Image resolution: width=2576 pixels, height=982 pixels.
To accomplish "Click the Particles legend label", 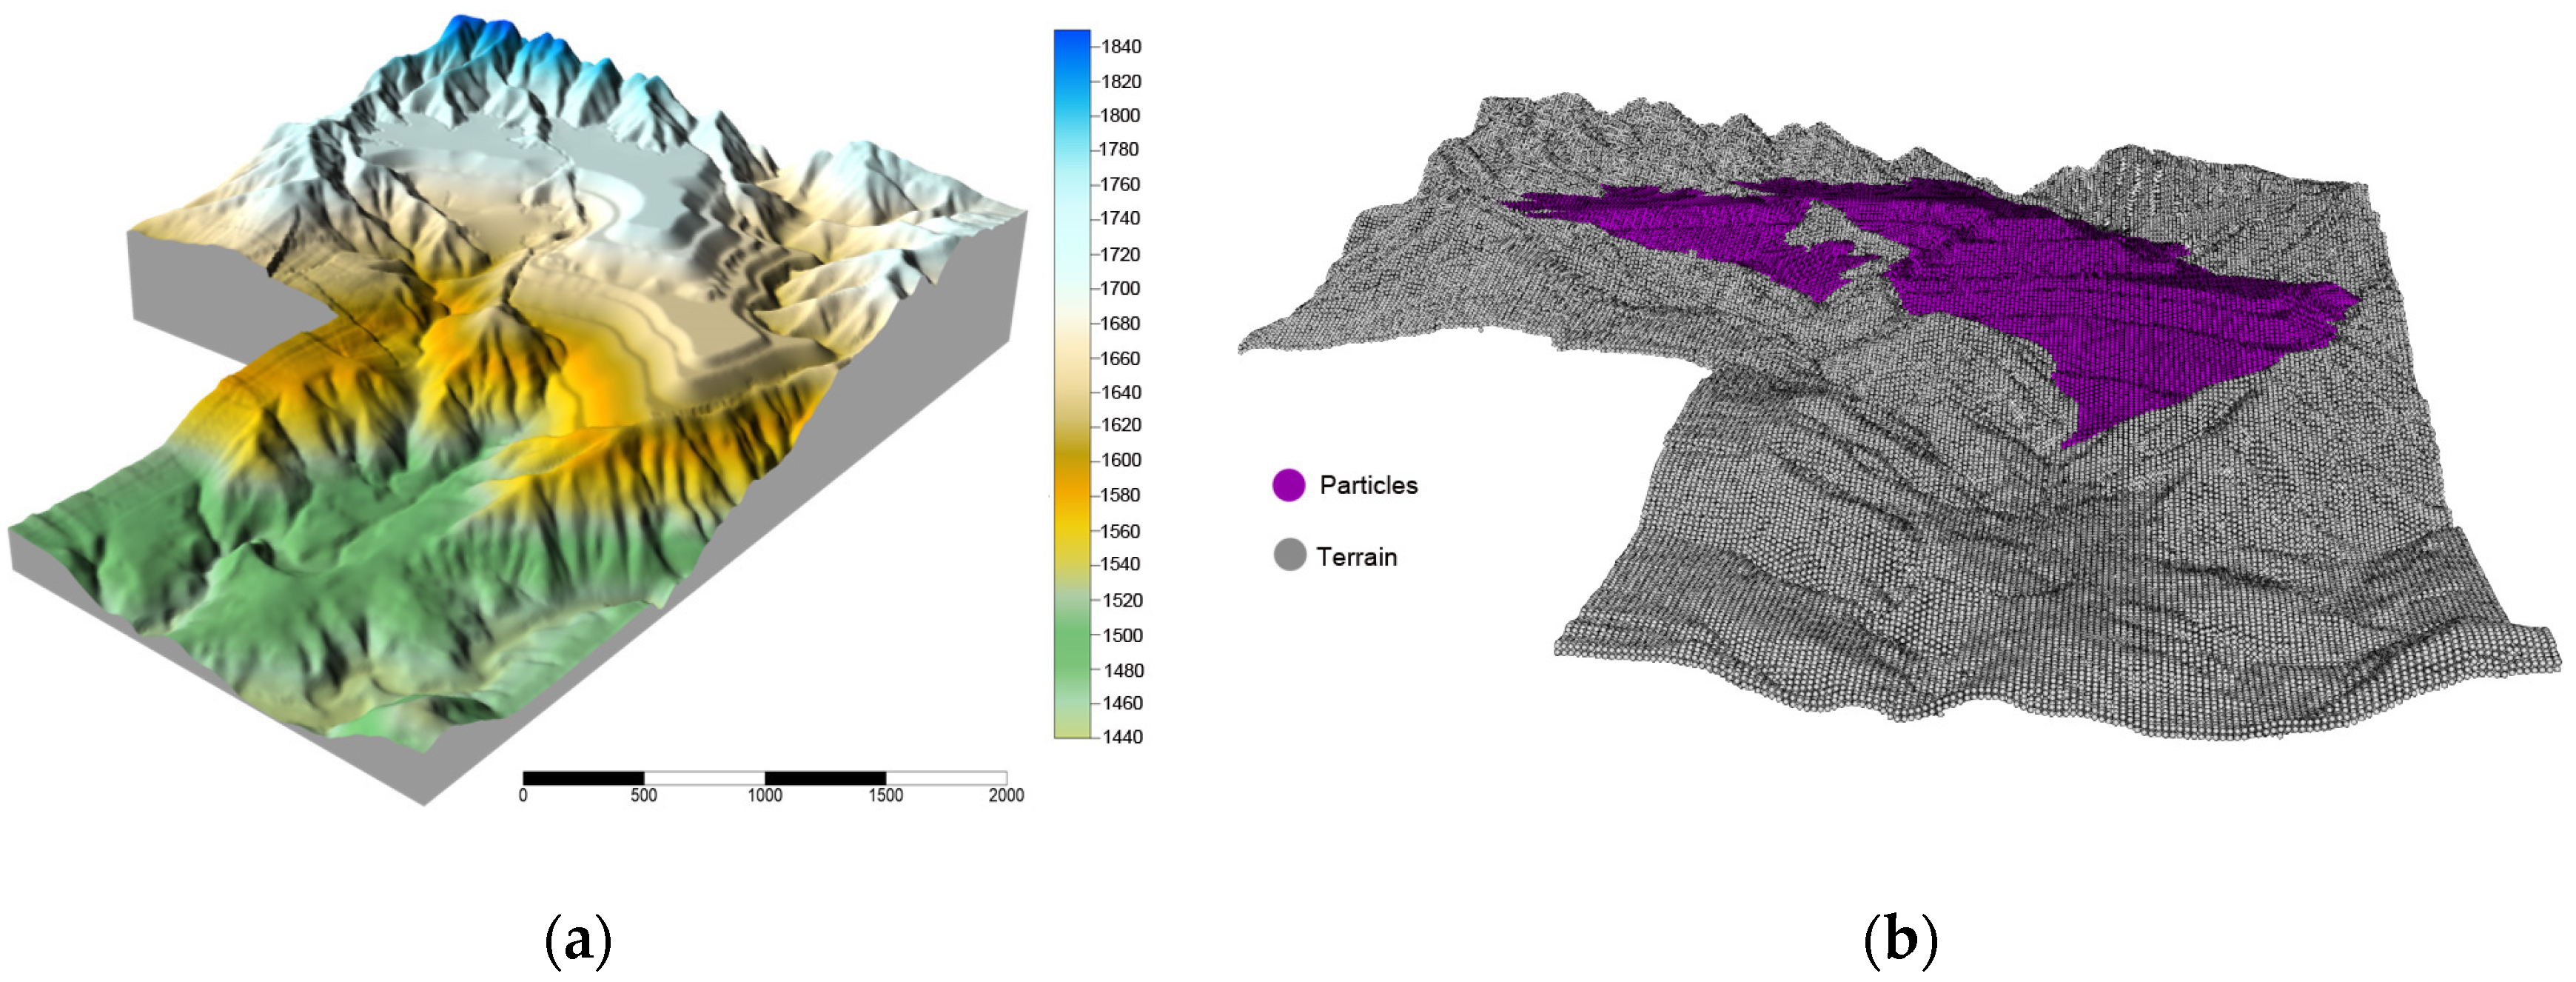I will 1368,485.
